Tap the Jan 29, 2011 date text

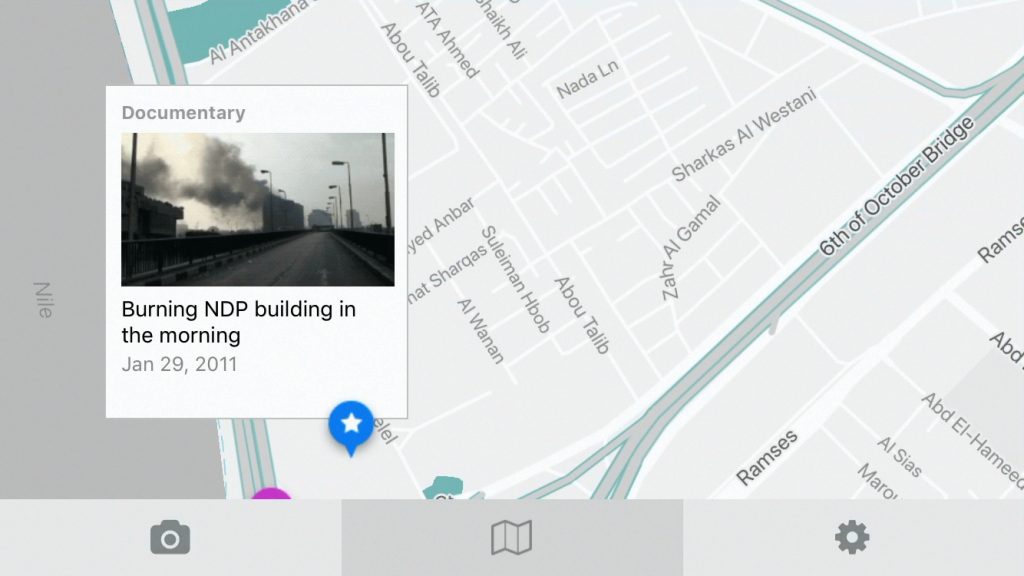pyautogui.click(x=179, y=364)
